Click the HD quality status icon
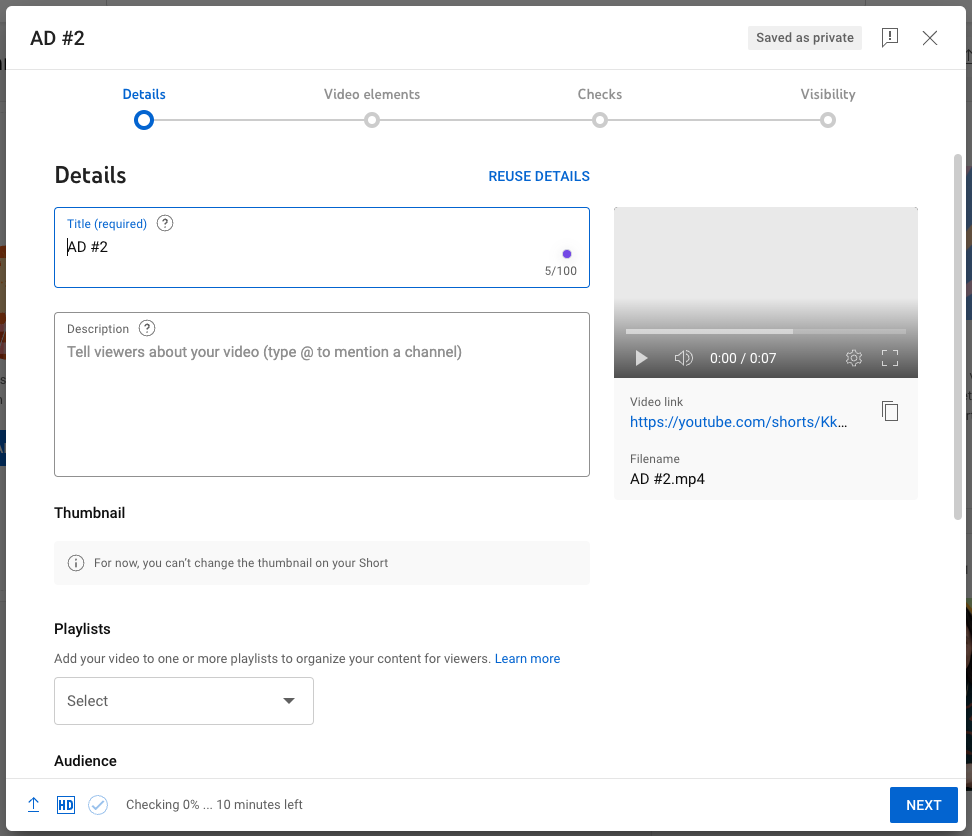 coord(66,804)
